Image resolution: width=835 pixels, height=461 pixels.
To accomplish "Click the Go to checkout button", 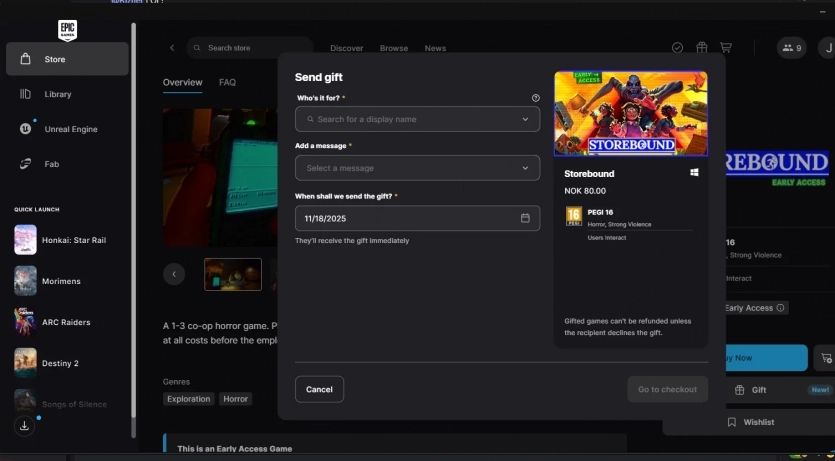I will coord(668,389).
